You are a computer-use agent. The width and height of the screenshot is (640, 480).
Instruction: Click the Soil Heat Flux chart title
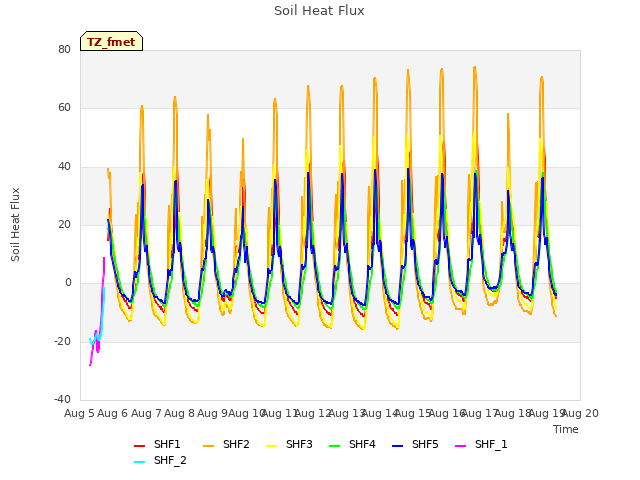319,11
